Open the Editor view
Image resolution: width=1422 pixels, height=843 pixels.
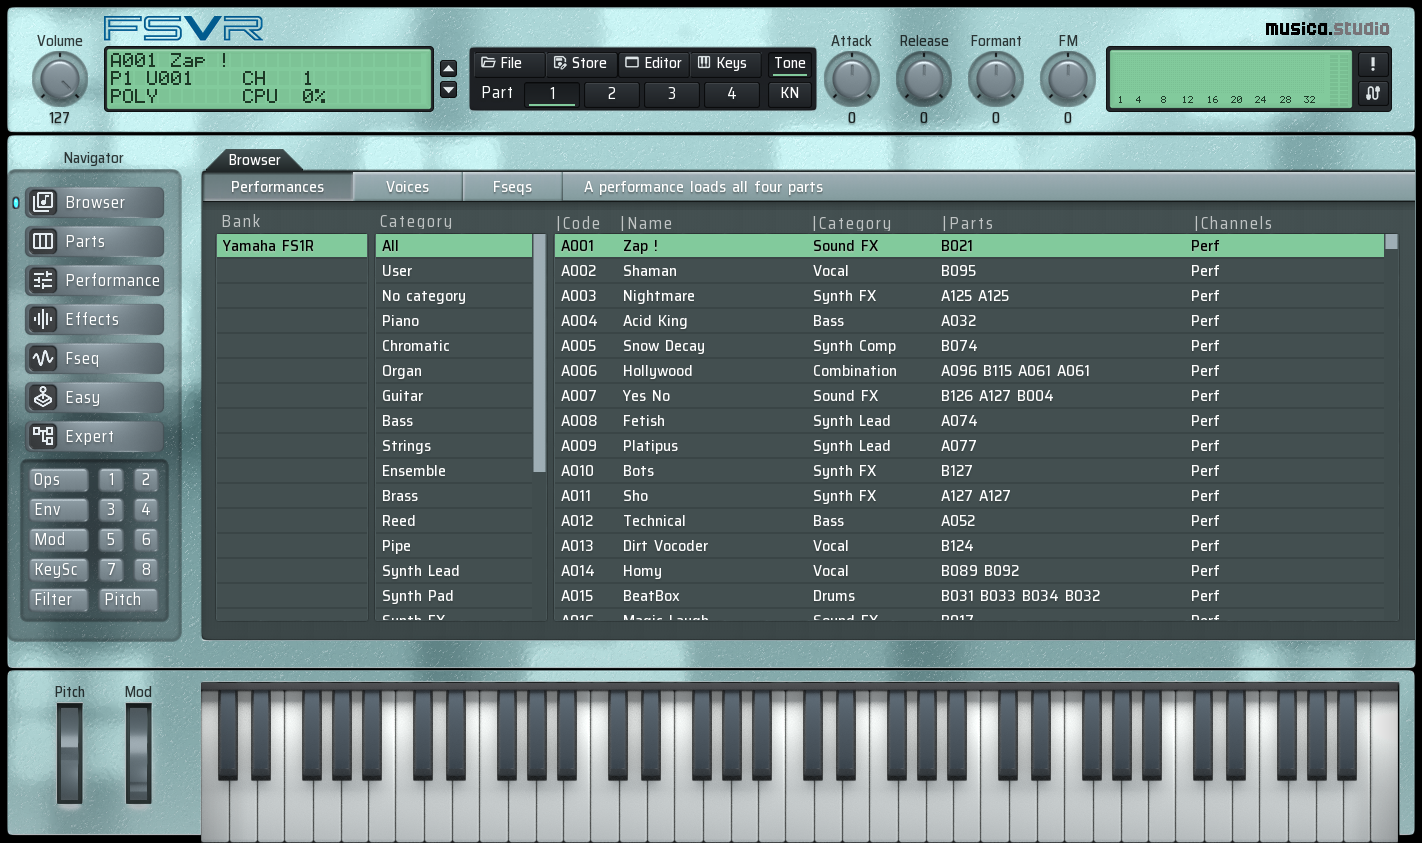coord(654,63)
